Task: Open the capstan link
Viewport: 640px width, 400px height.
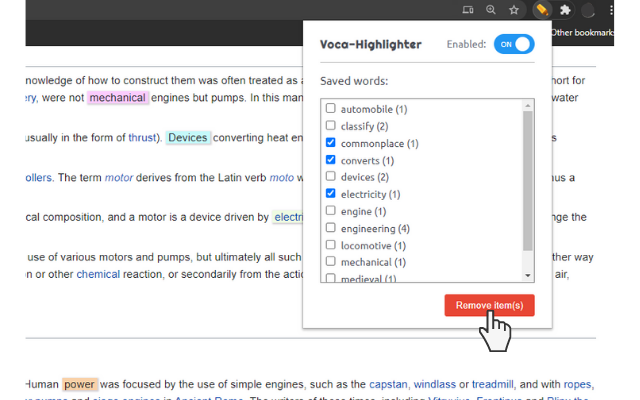Action: click(388, 384)
